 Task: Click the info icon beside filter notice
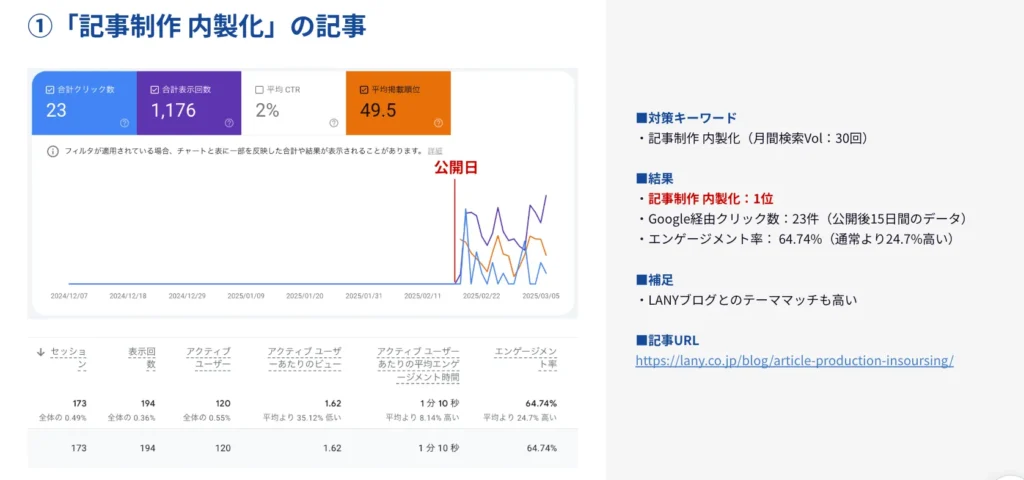click(x=52, y=152)
